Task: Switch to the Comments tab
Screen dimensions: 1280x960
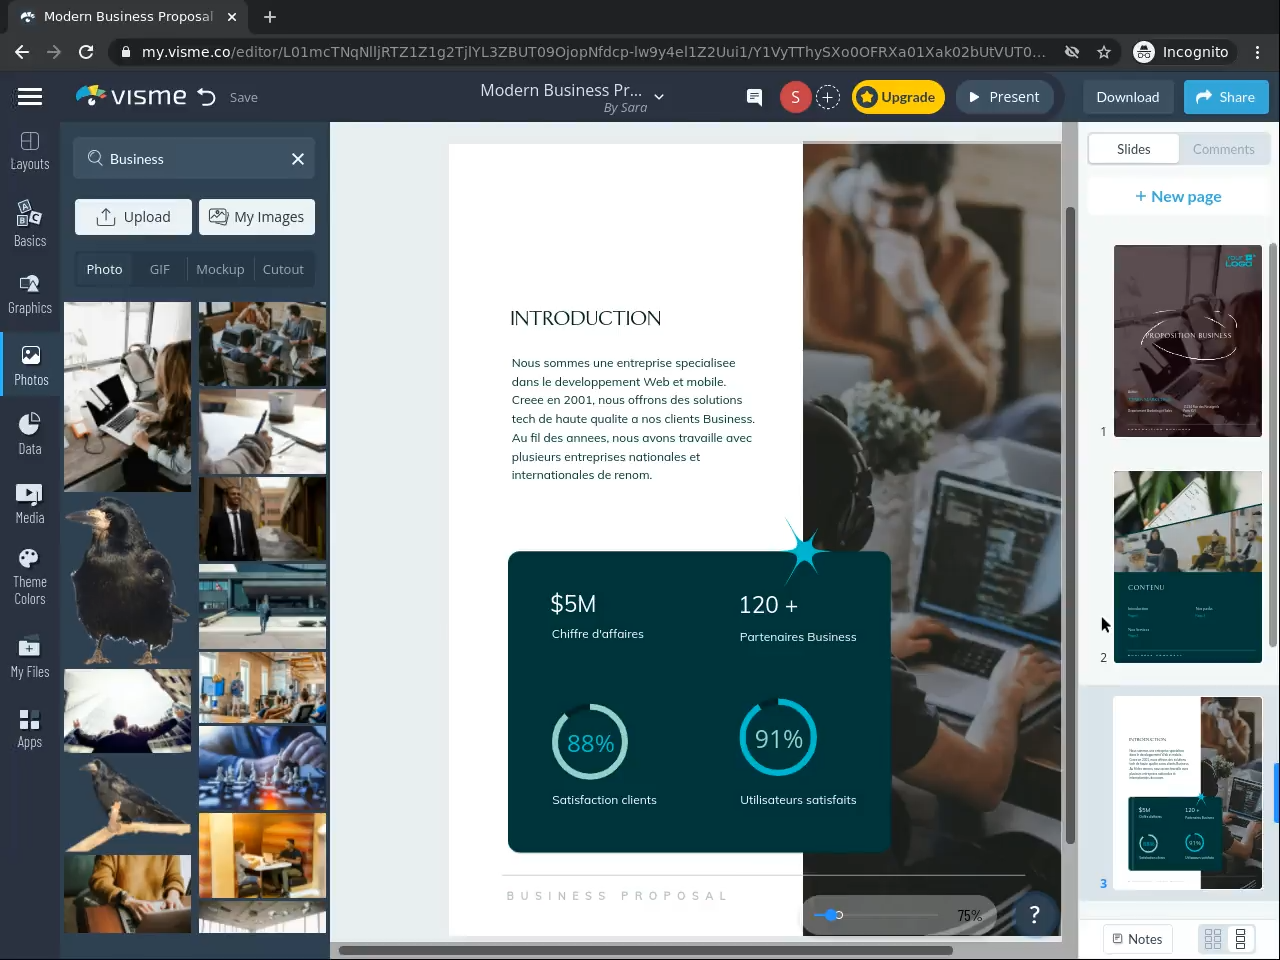Action: pyautogui.click(x=1223, y=149)
